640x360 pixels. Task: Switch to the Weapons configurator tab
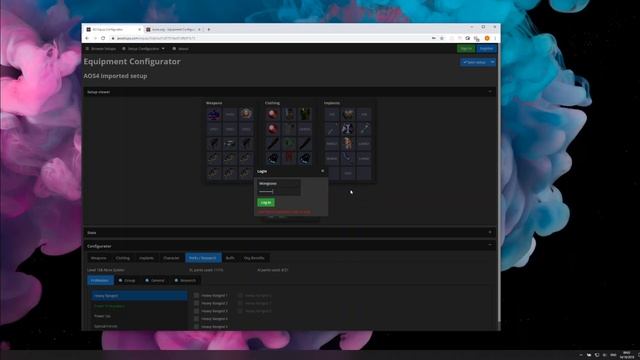[x=98, y=258]
